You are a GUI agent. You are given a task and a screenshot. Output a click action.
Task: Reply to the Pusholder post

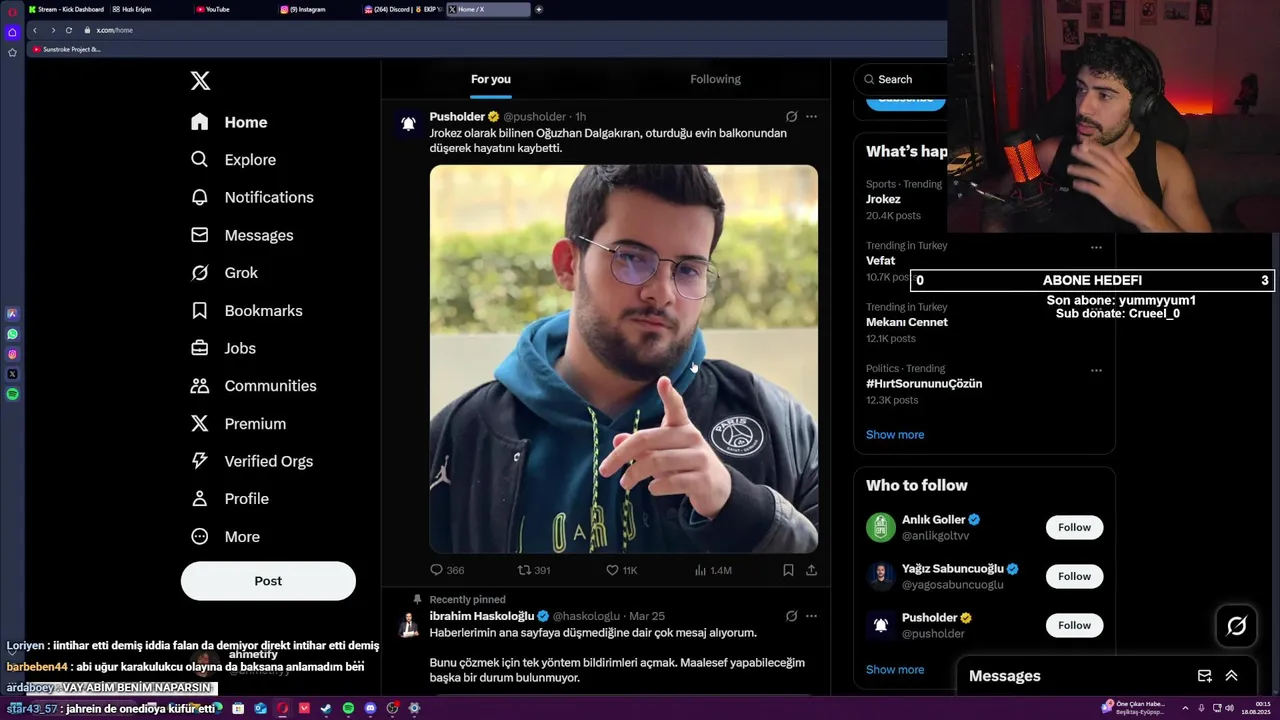pyautogui.click(x=446, y=570)
